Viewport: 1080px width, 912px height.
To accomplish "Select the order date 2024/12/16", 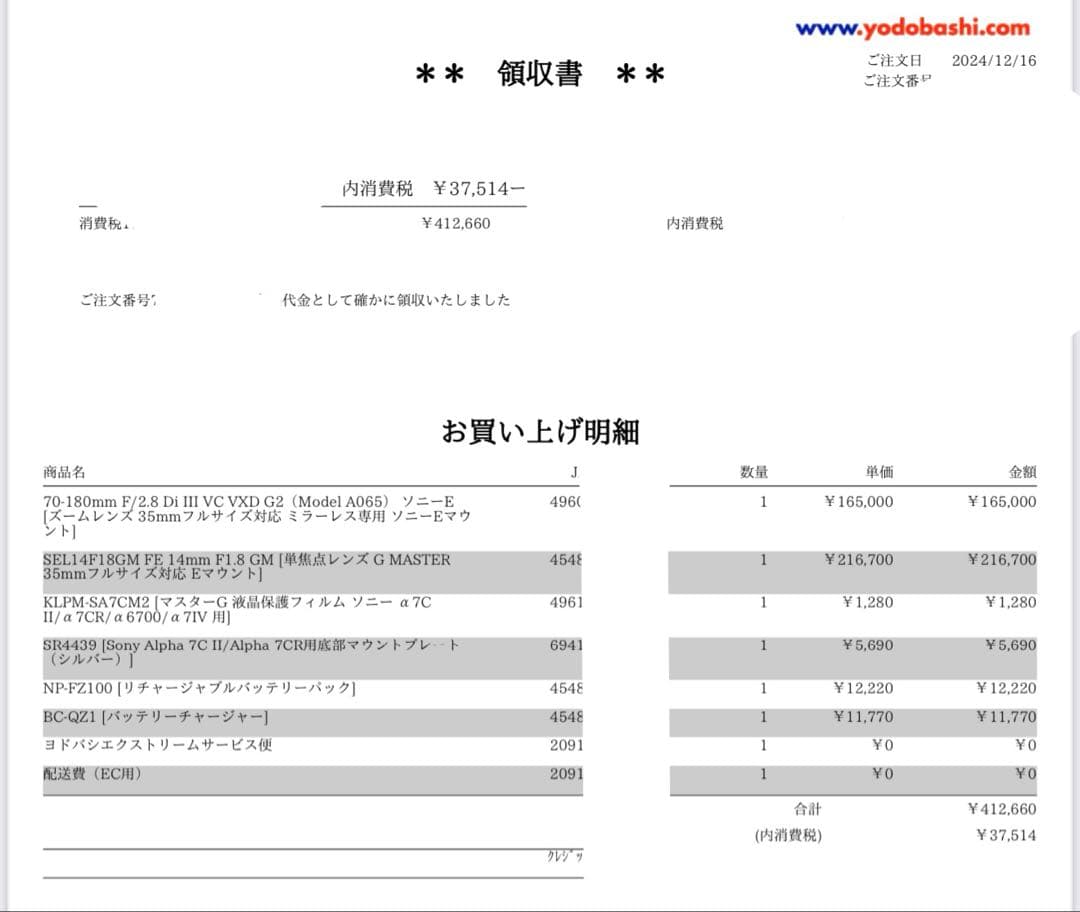I will [x=993, y=60].
